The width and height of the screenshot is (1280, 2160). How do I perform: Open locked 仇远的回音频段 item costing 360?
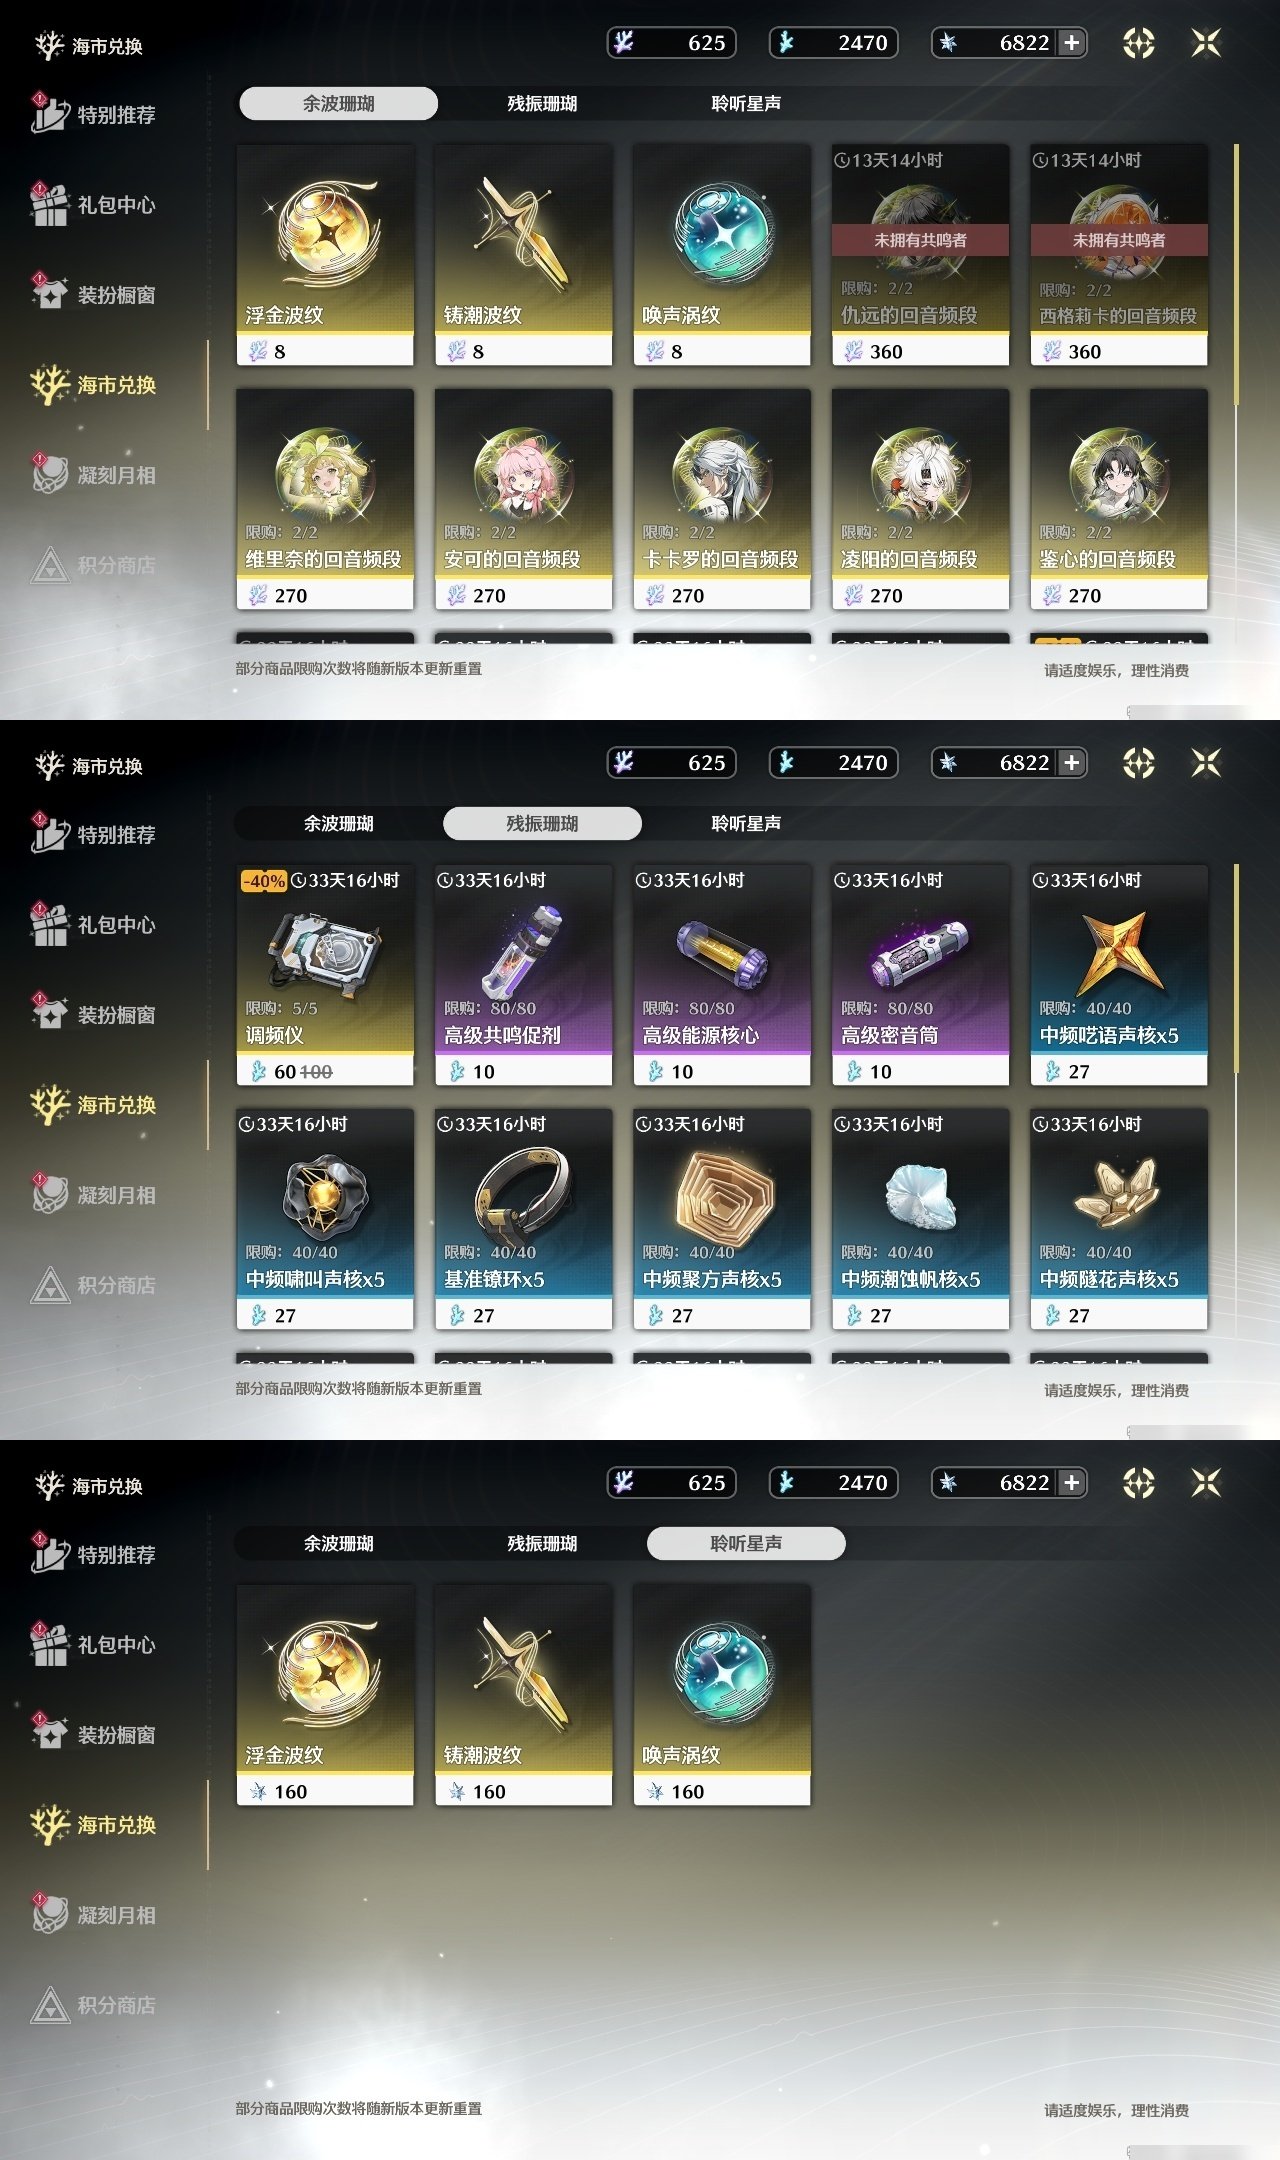pyautogui.click(x=920, y=255)
